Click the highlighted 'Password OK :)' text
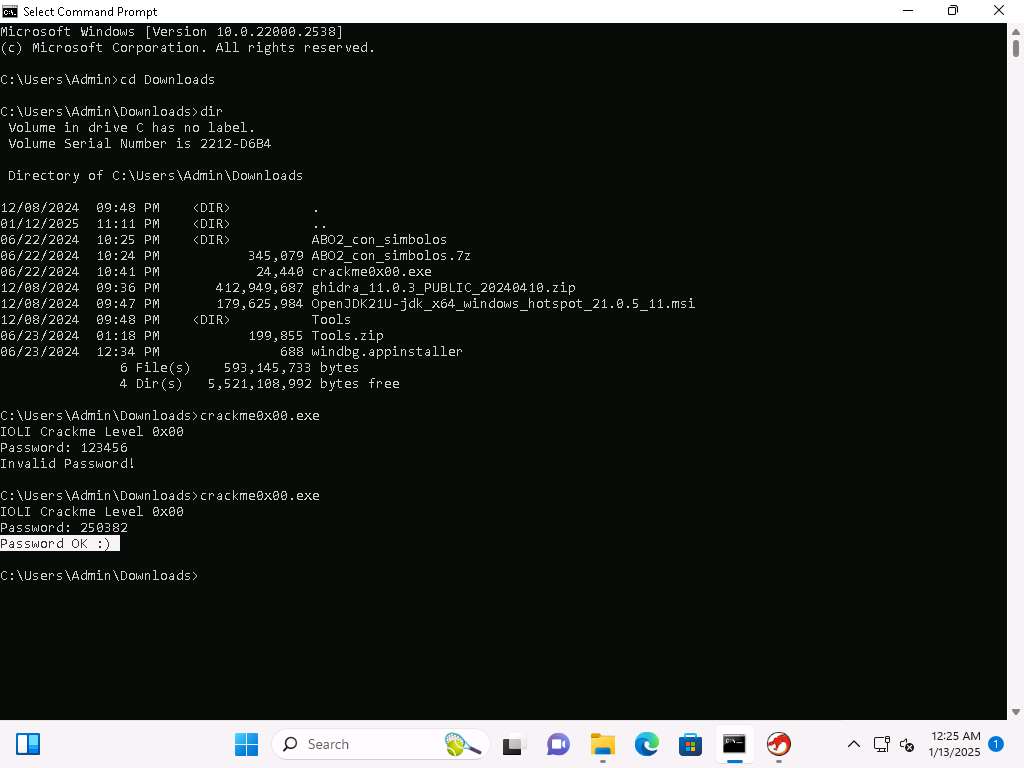This screenshot has height=768, width=1024. [59, 544]
